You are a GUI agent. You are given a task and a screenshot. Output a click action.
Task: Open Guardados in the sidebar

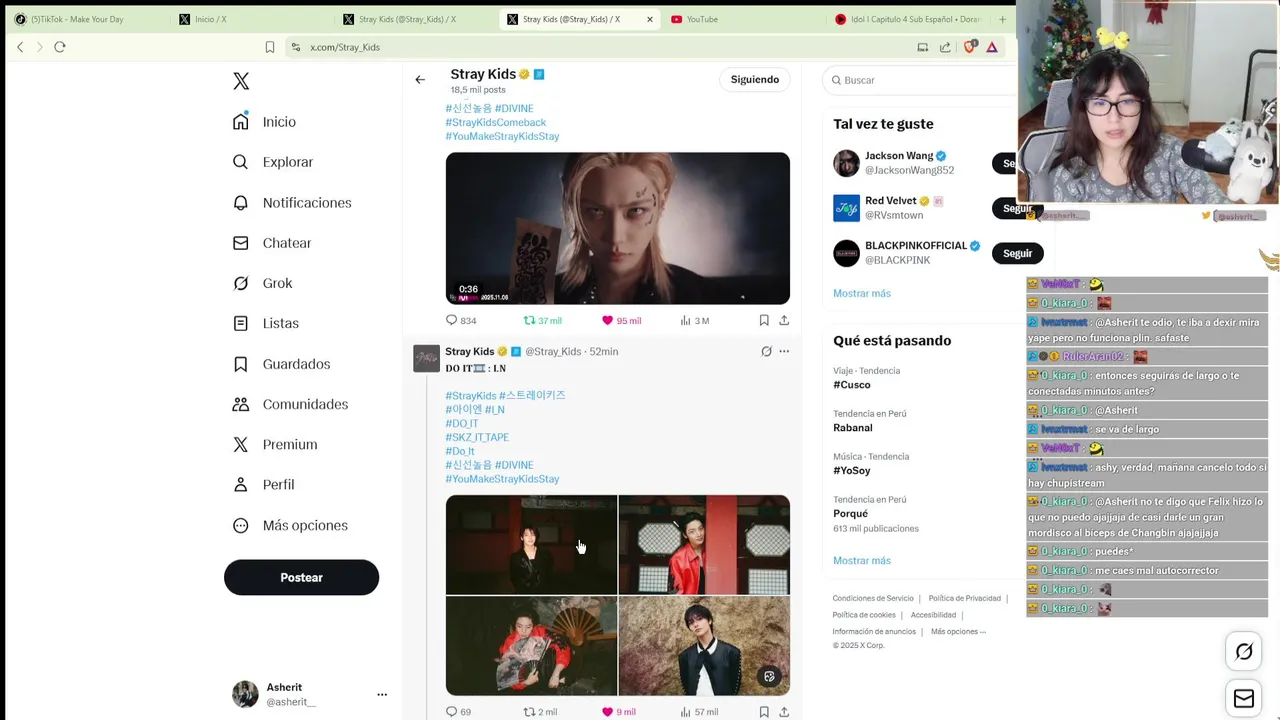pyautogui.click(x=281, y=364)
